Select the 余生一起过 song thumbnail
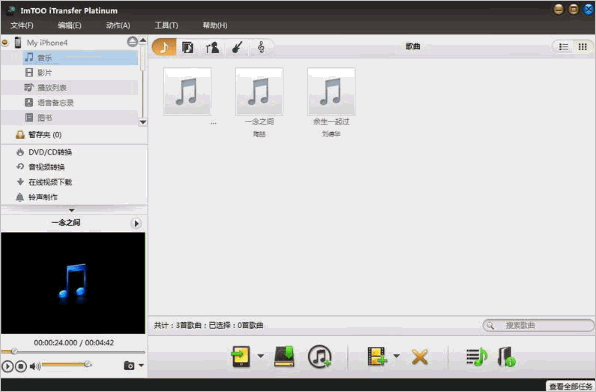The height and width of the screenshot is (392, 596). (x=331, y=92)
